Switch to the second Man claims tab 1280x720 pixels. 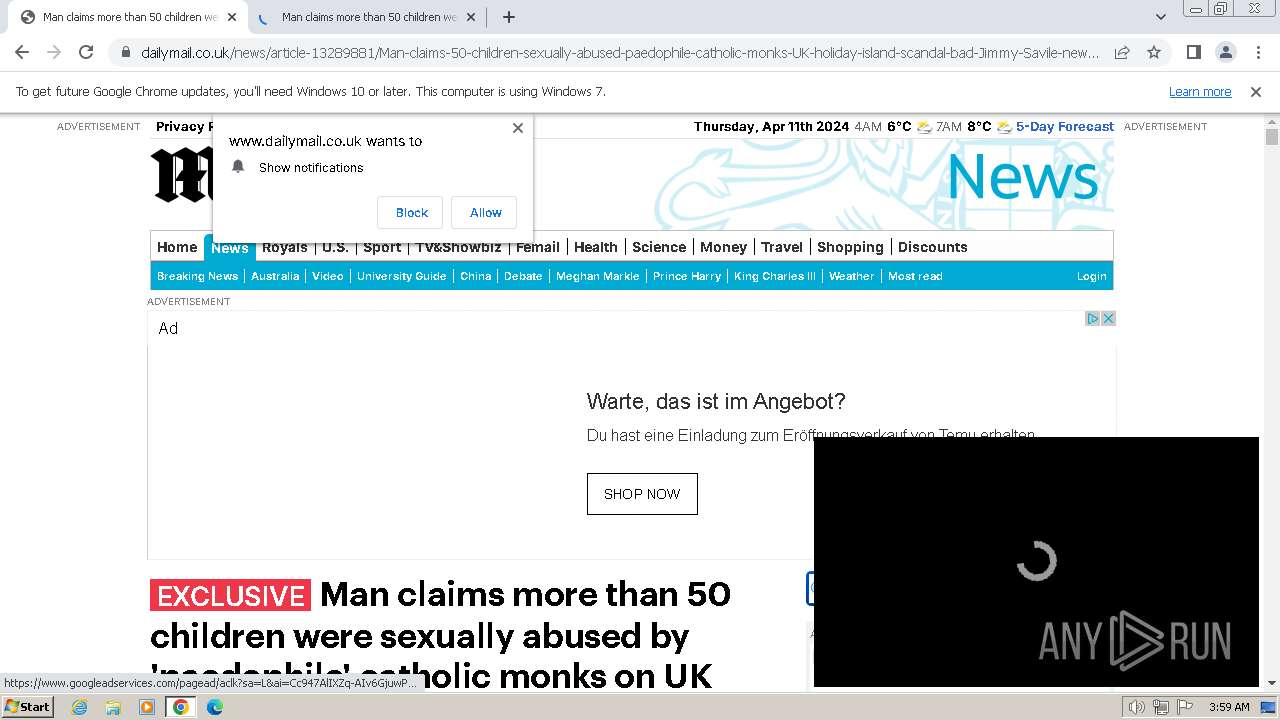(368, 17)
